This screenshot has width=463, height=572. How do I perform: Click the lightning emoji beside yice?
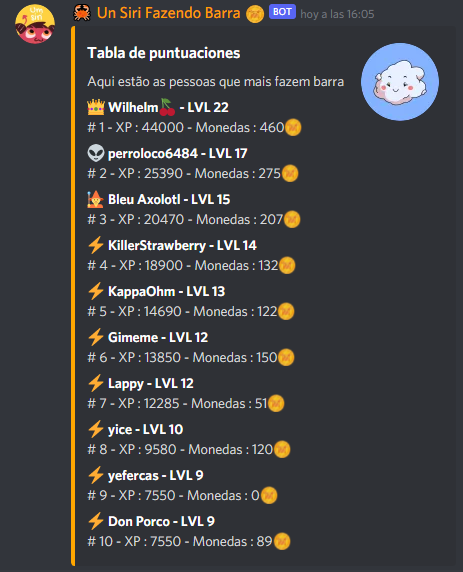click(x=96, y=429)
